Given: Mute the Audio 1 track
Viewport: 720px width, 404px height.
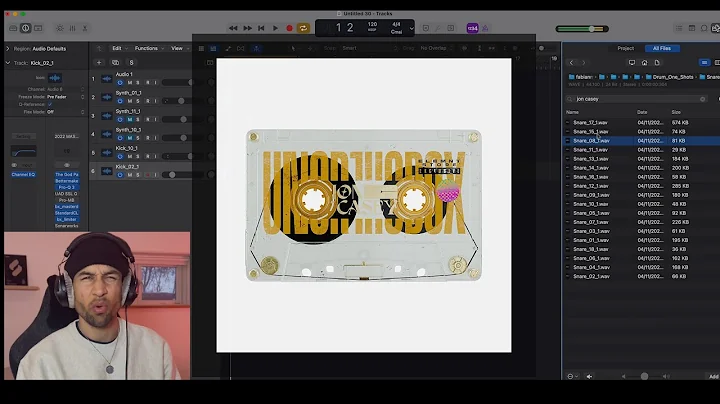Looking at the screenshot, I should coord(129,83).
